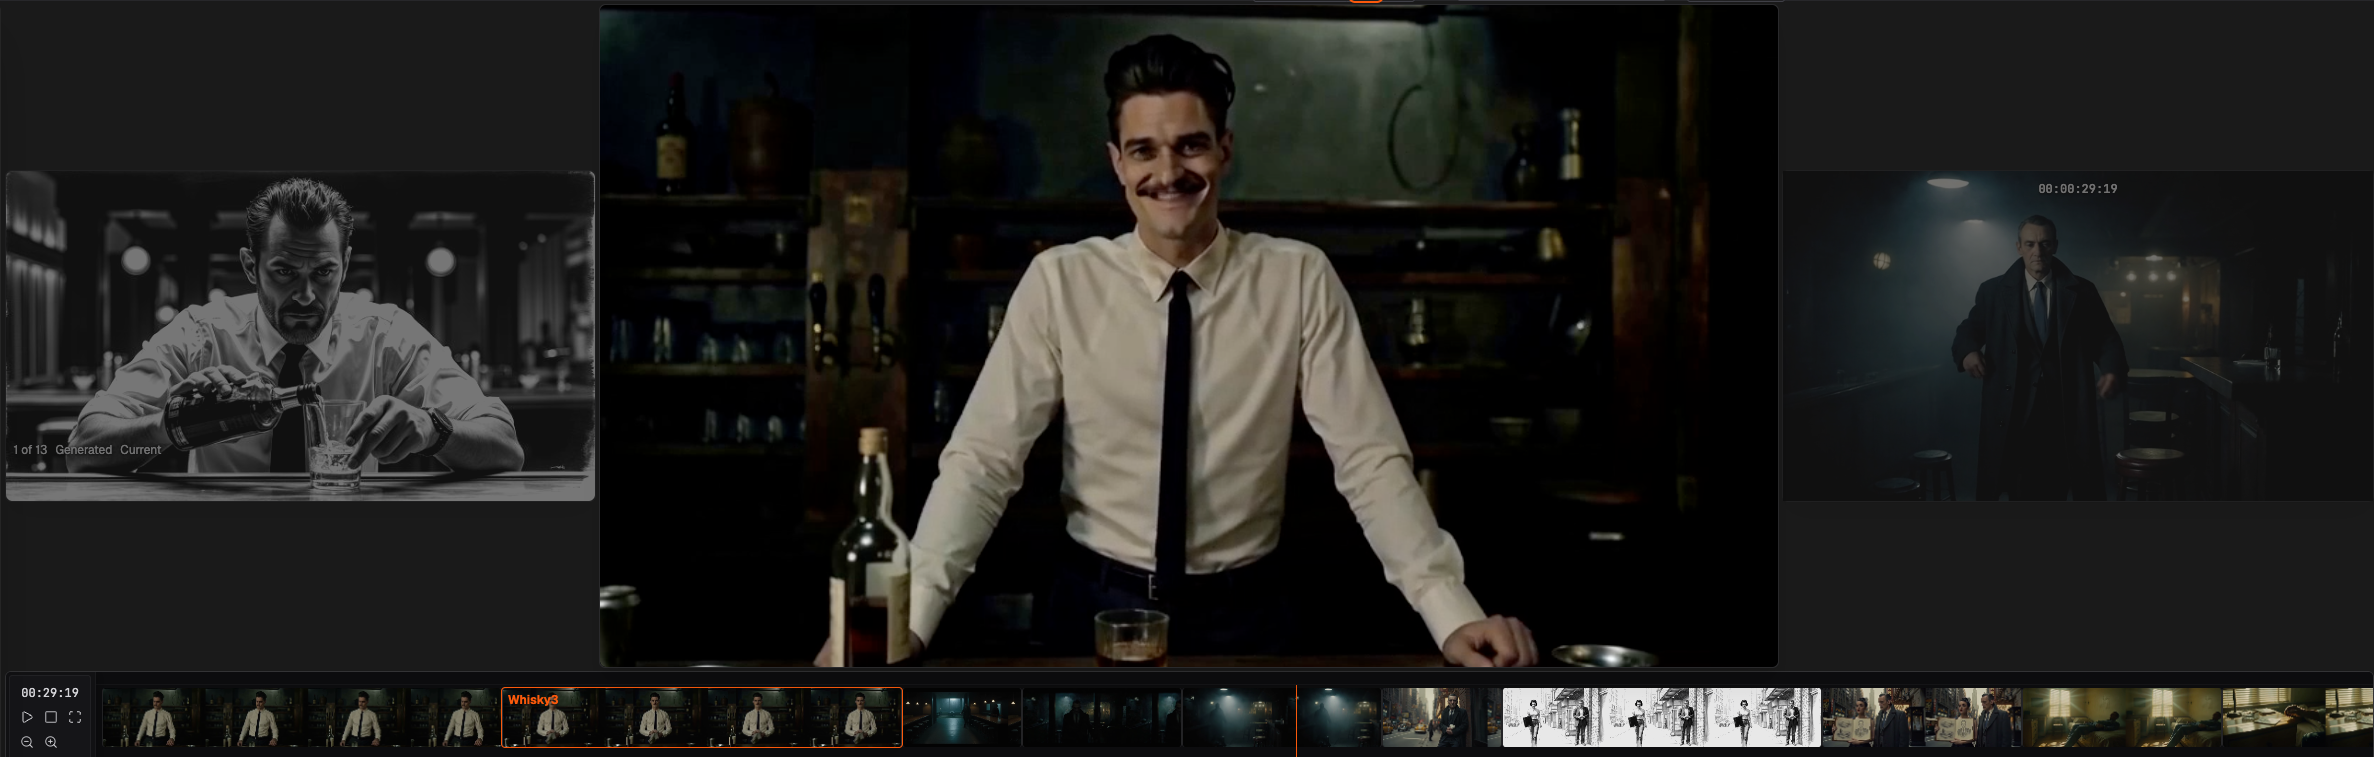
Task: Click the dark bar preview showing 00:00:29:19
Action: click(x=2078, y=336)
